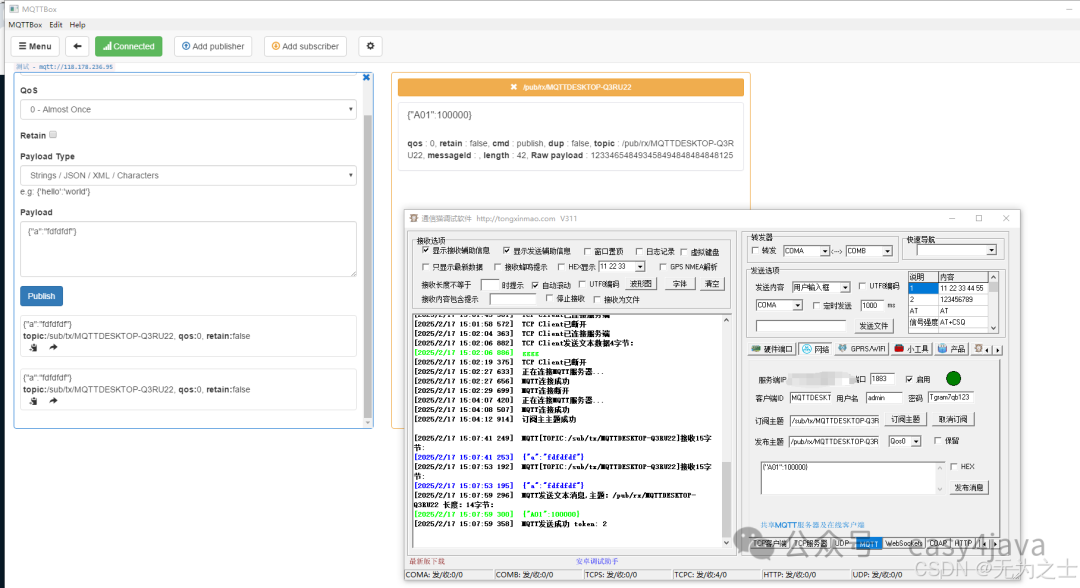Open the MQTTBox Menu hamburger button

[x=35, y=46]
